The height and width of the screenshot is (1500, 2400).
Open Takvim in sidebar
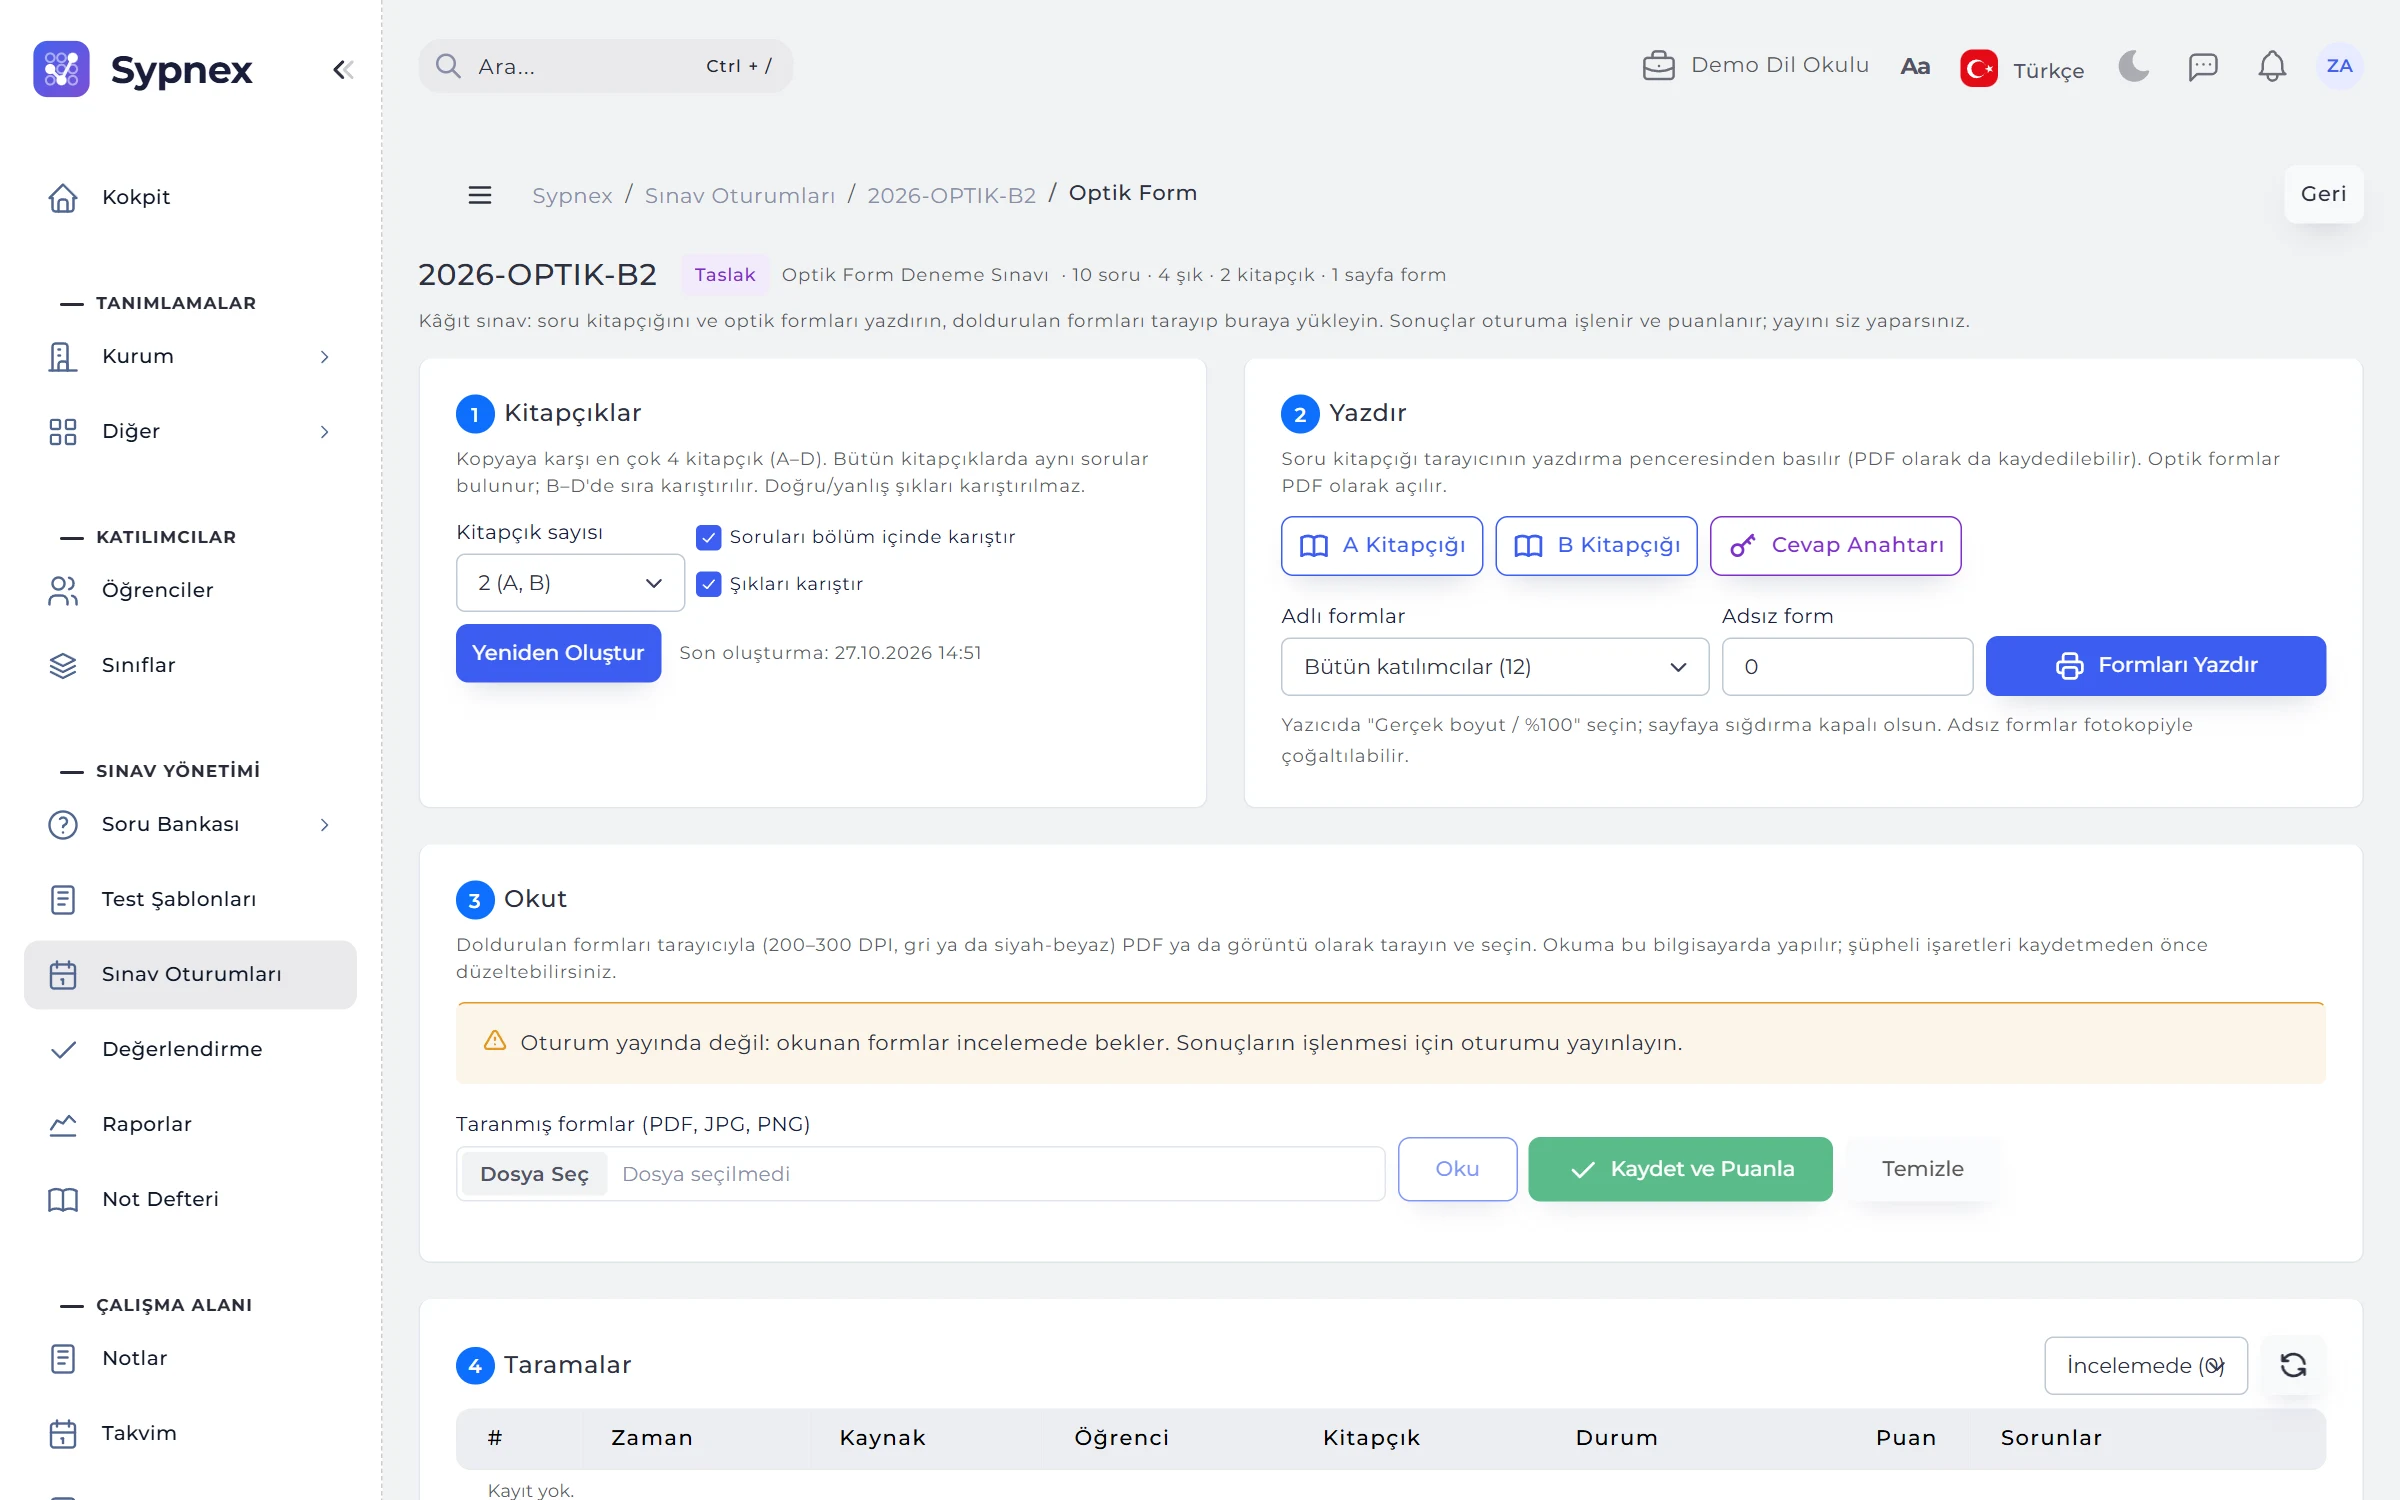190,1433
